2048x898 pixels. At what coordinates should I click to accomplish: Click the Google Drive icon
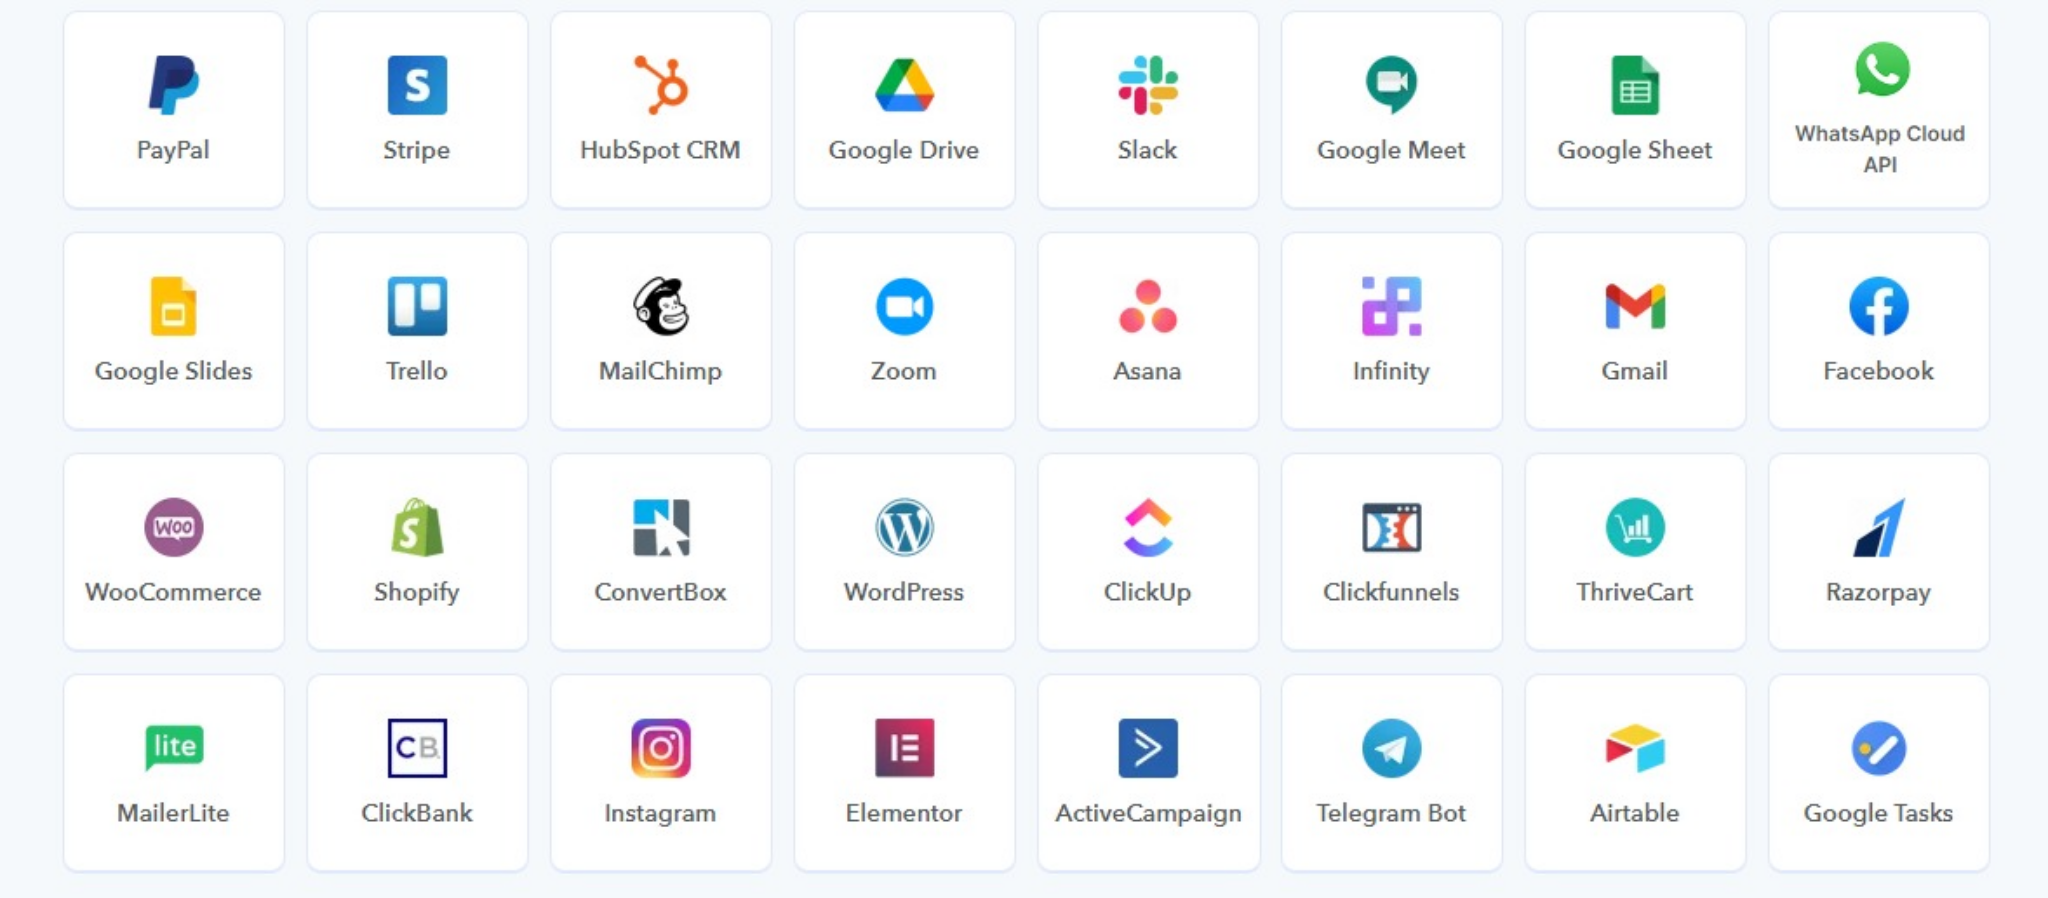(x=904, y=85)
